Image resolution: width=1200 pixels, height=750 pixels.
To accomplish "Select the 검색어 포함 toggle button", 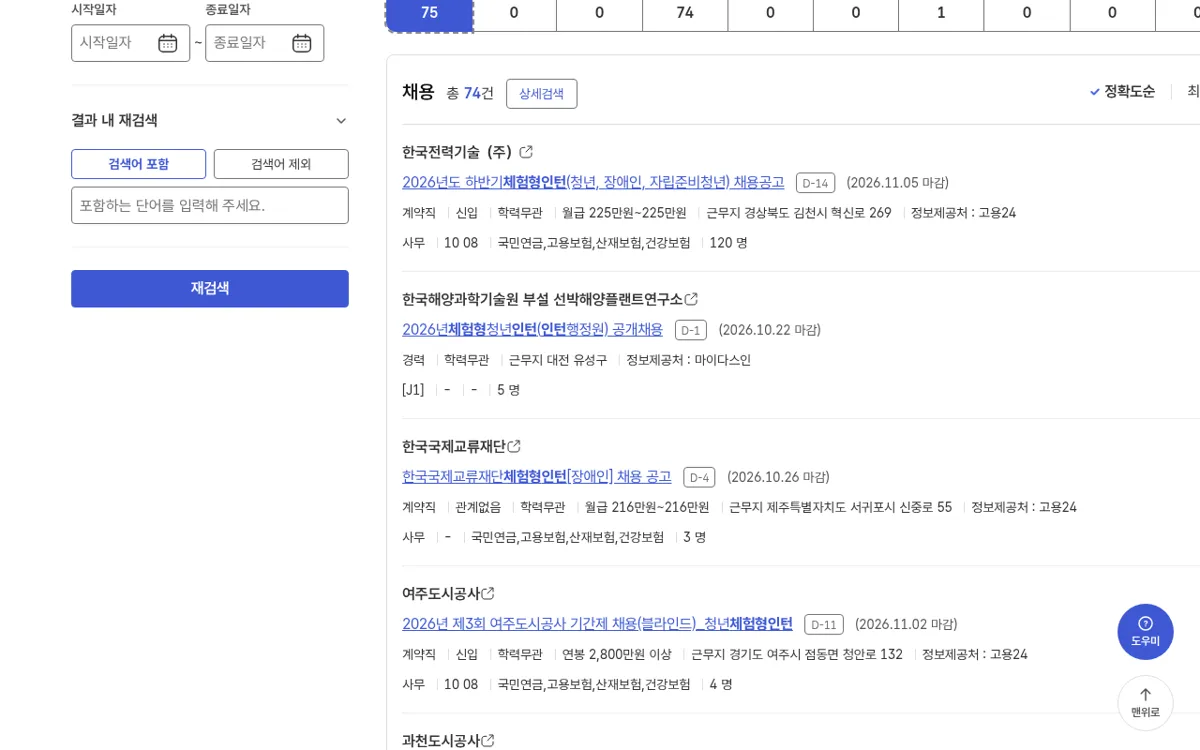I will (x=138, y=164).
